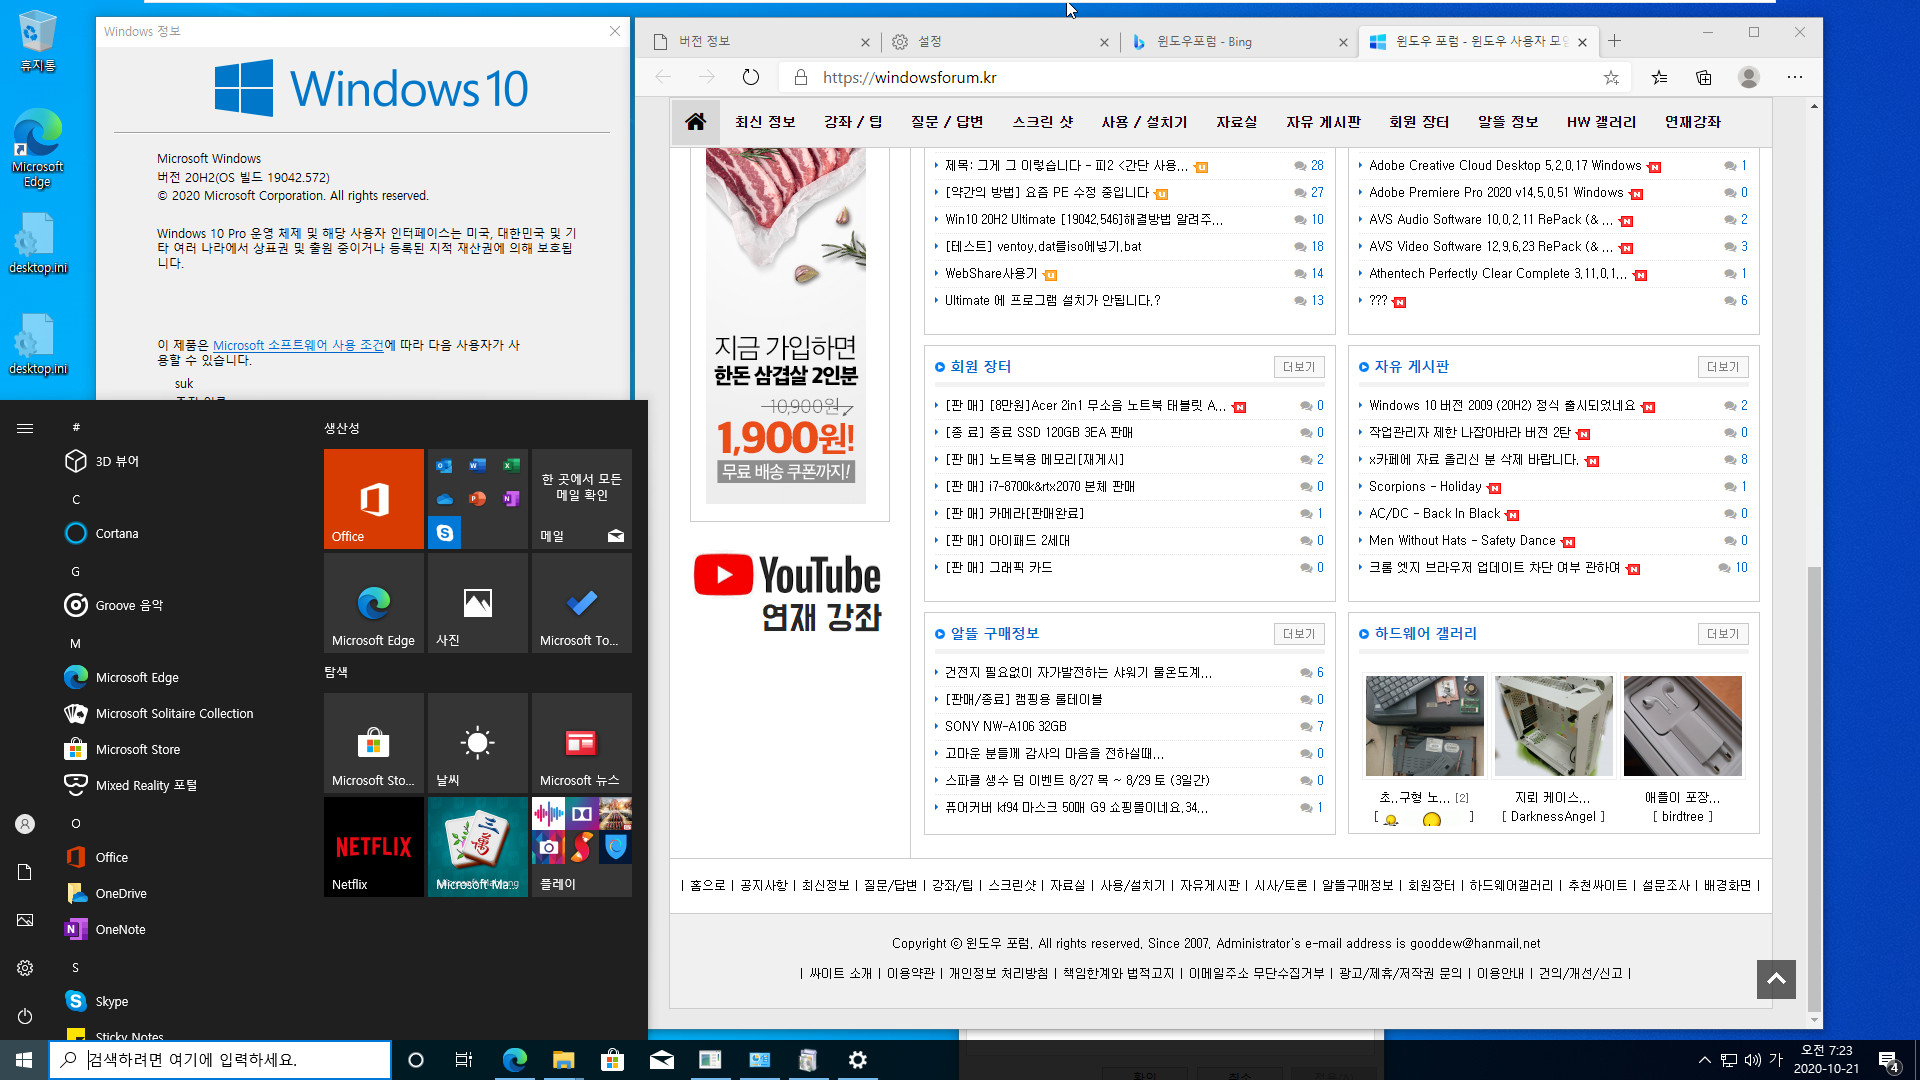Show hidden system tray icons
This screenshot has width=1920, height=1080.
coord(1704,1060)
